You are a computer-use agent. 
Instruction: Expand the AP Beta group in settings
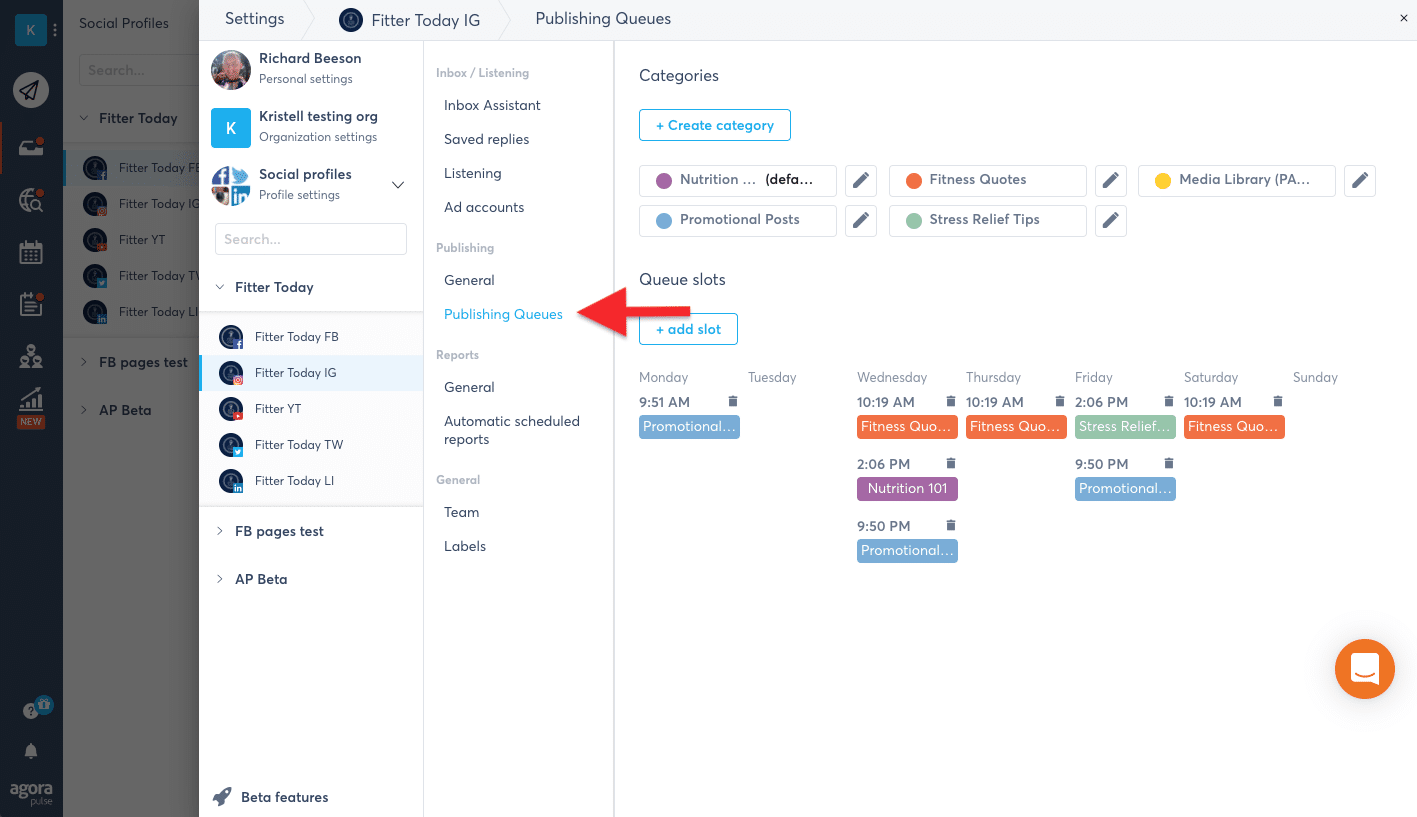point(220,579)
